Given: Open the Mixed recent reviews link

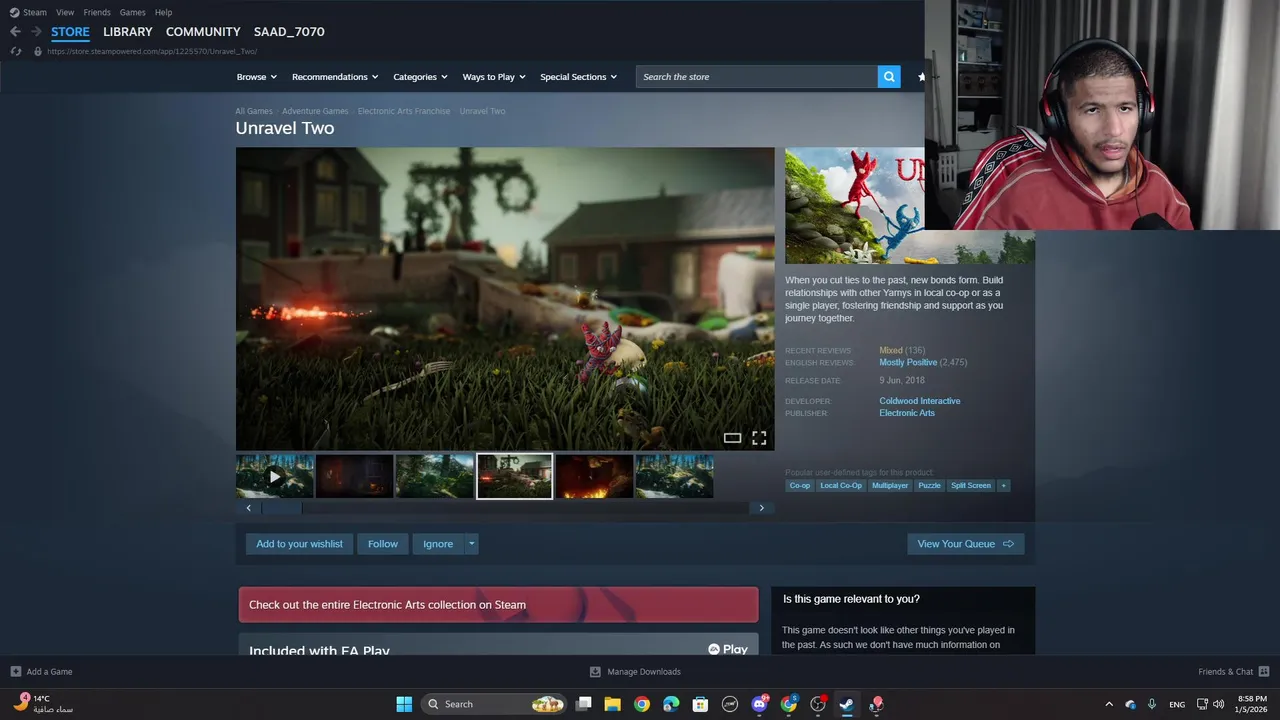Looking at the screenshot, I should point(890,351).
